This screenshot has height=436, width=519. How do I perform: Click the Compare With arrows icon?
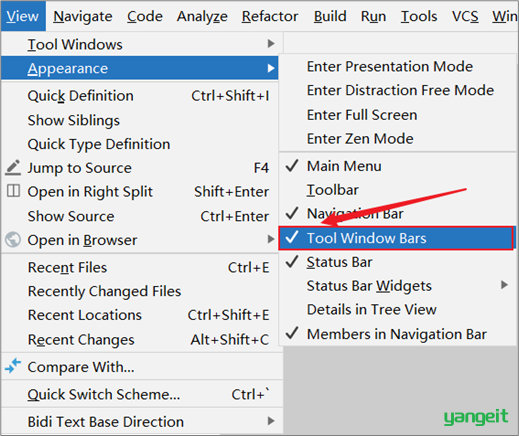pos(13,366)
